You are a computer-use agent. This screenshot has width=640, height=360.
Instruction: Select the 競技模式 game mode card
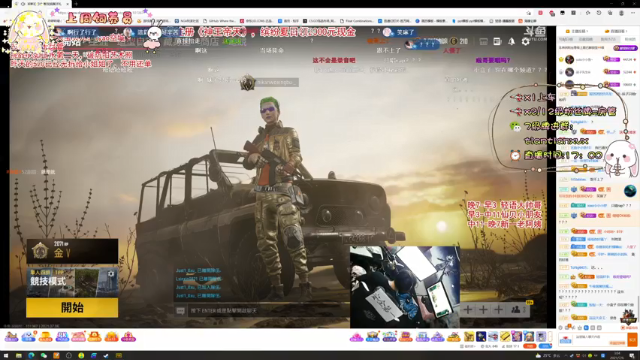pos(72,282)
